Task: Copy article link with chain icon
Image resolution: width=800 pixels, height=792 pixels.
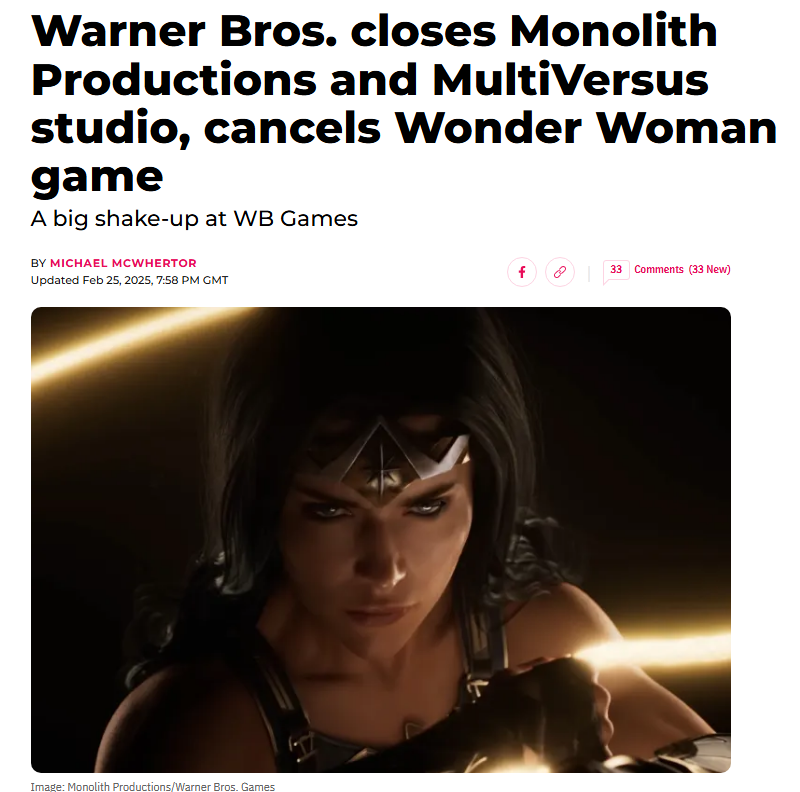Action: coord(560,272)
